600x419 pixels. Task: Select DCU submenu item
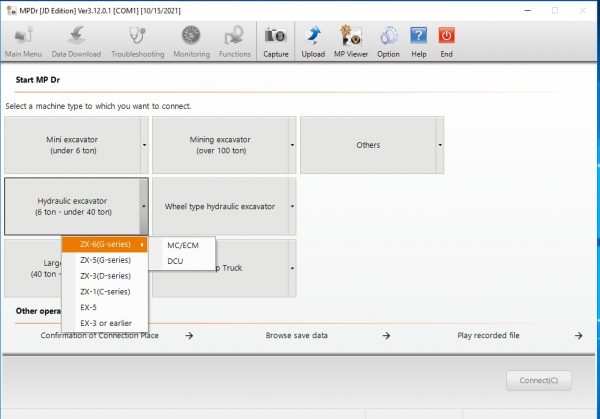[x=183, y=261]
